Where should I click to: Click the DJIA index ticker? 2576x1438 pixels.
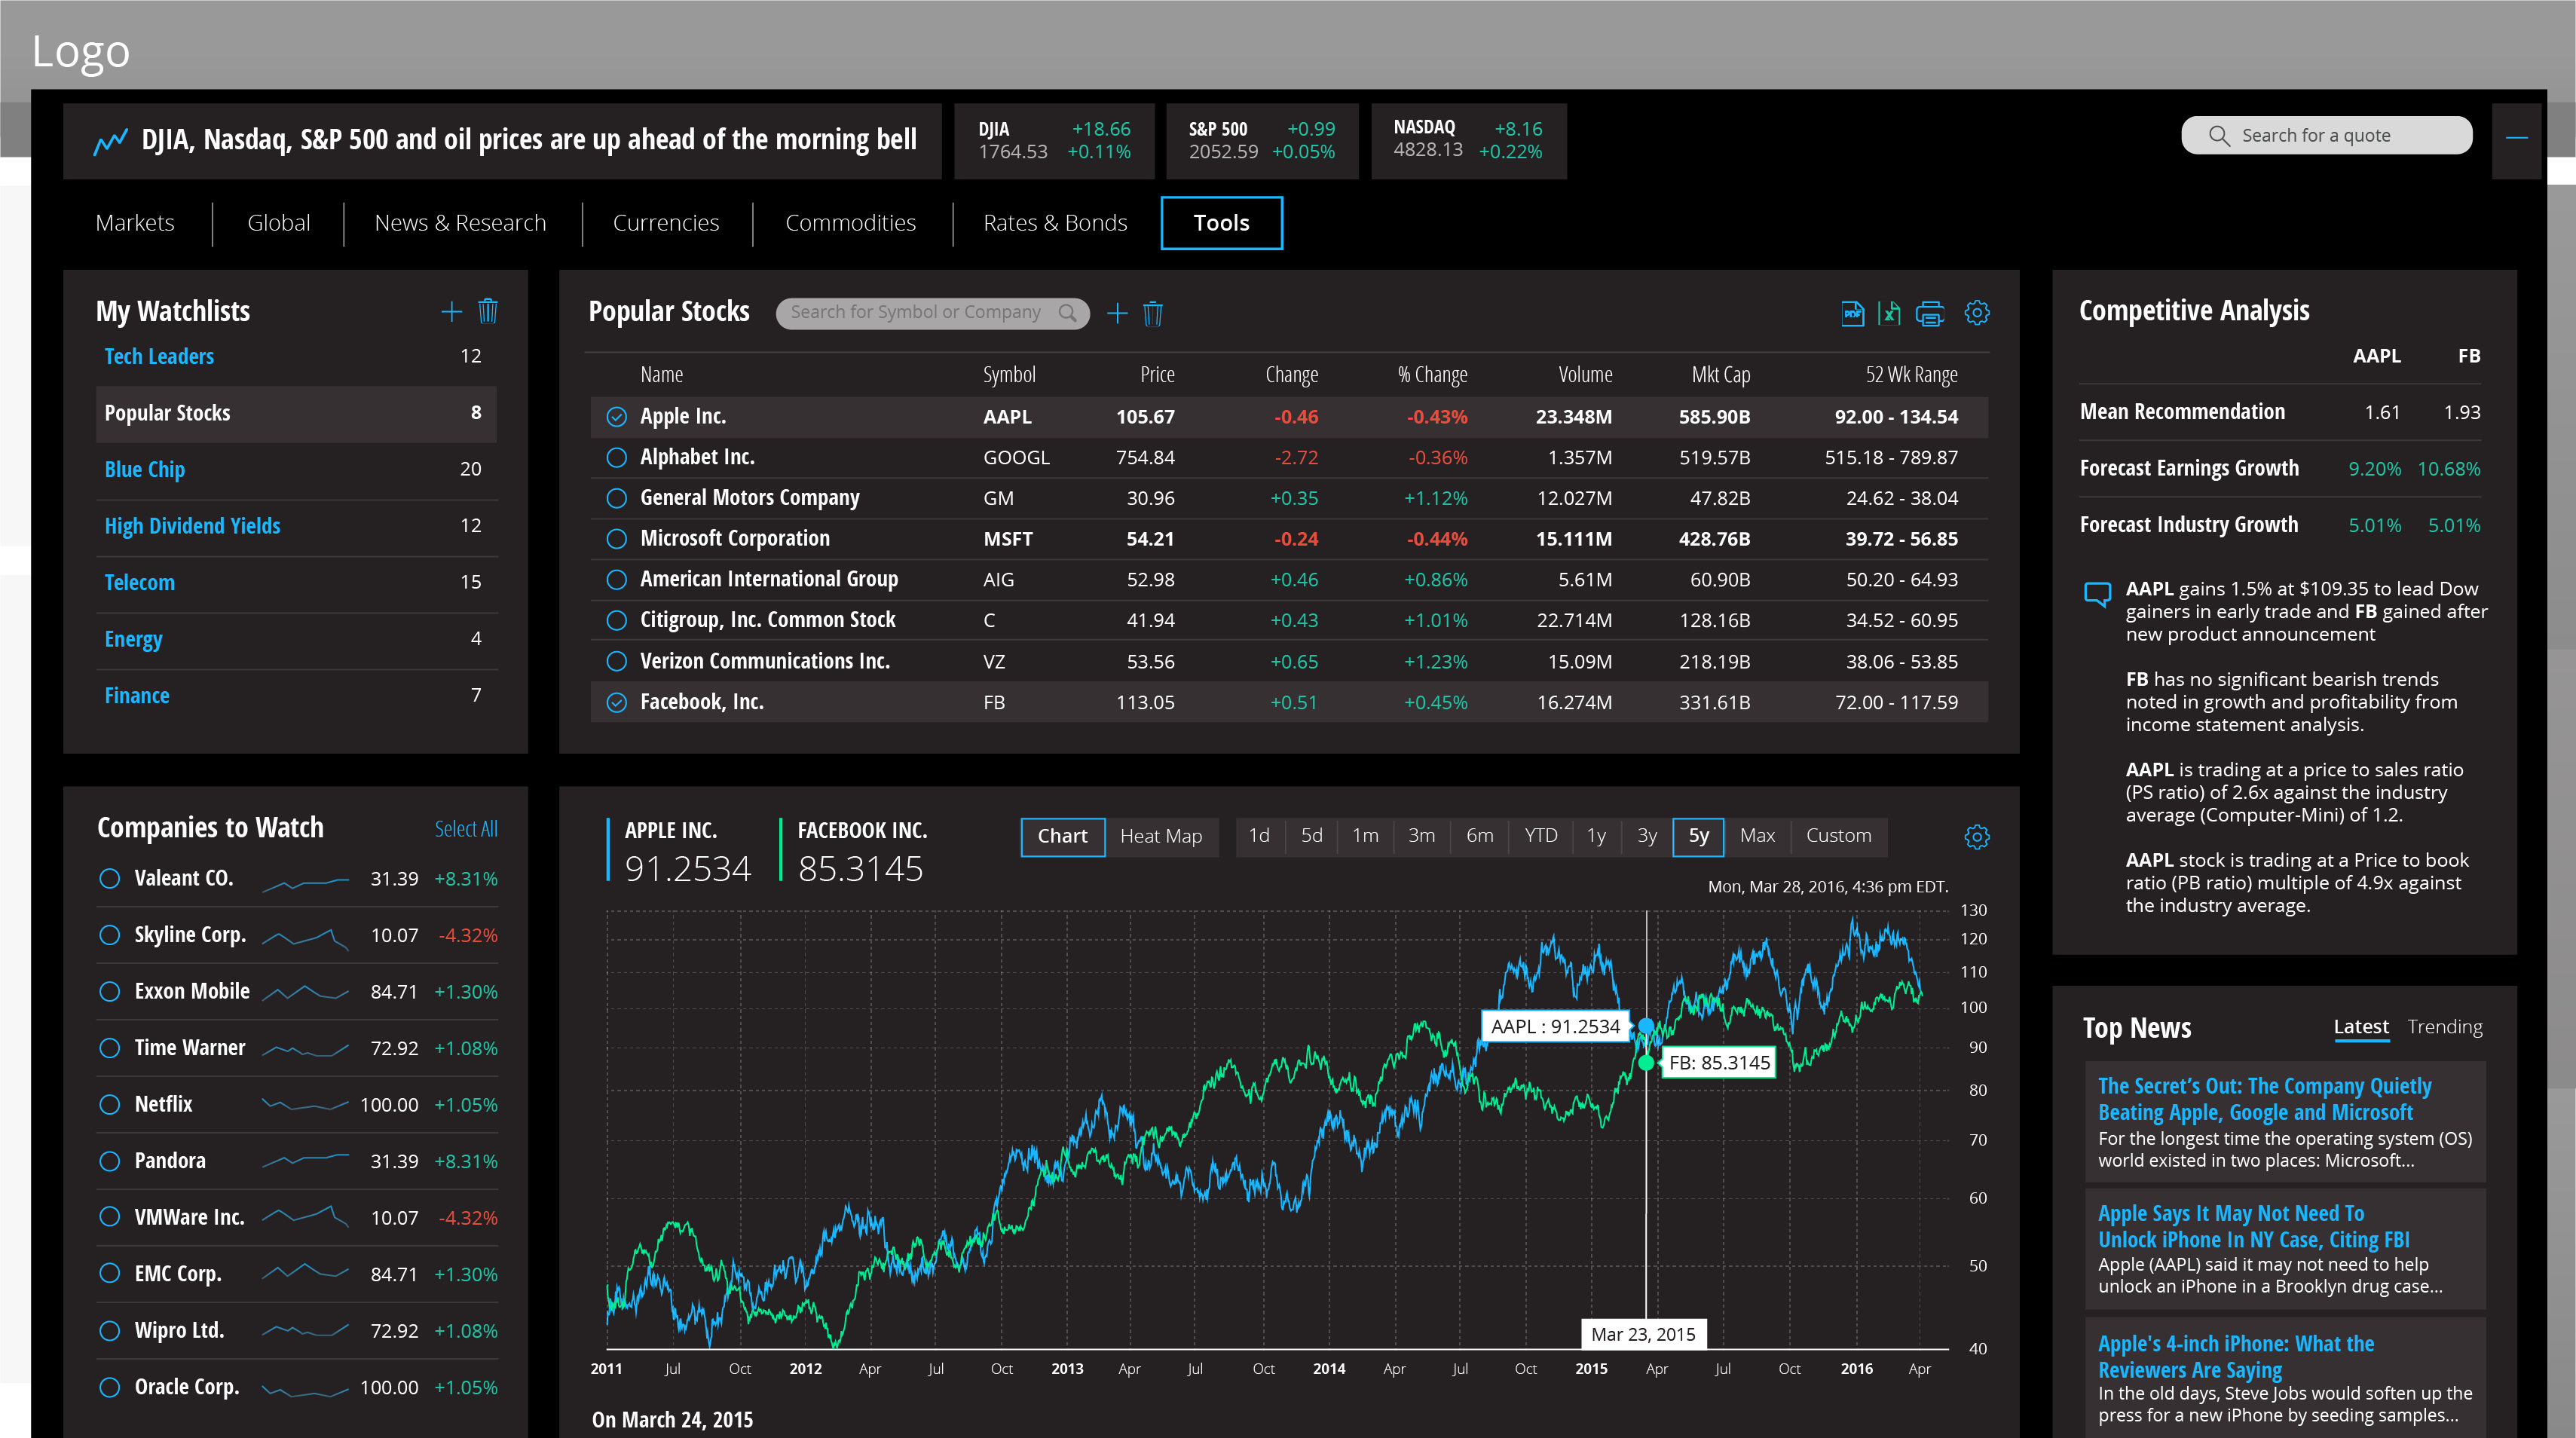tap(1054, 141)
